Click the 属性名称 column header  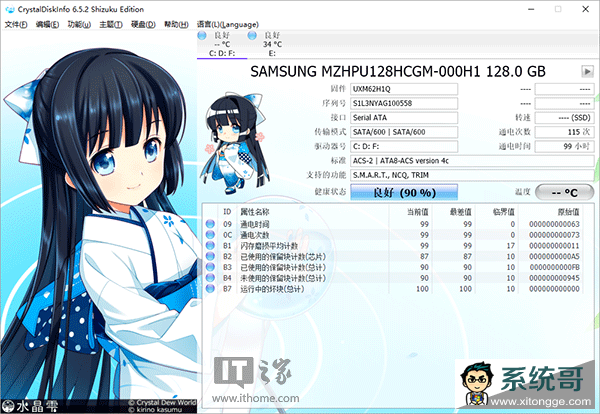tap(313, 212)
